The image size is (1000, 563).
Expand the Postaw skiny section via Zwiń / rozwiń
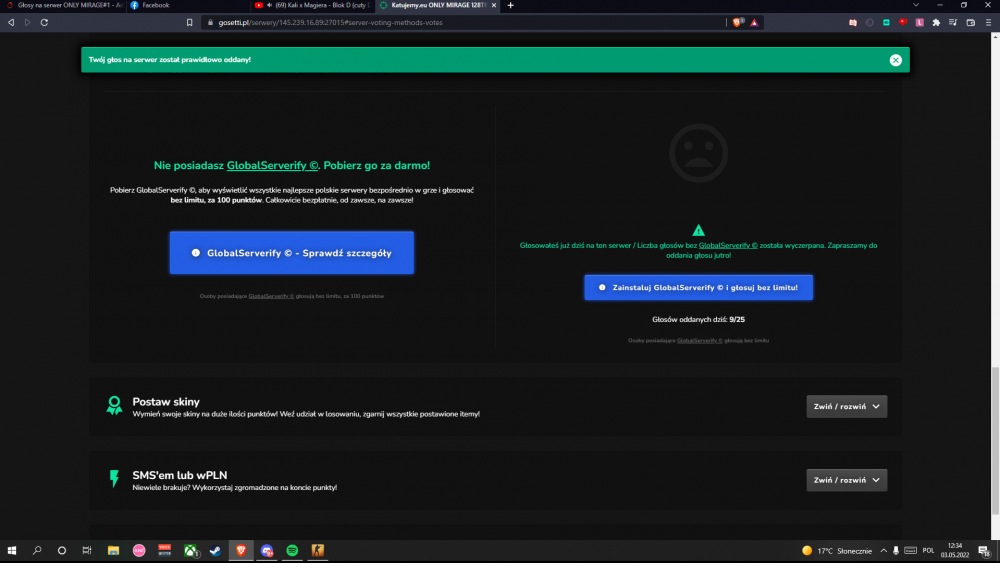[846, 407]
